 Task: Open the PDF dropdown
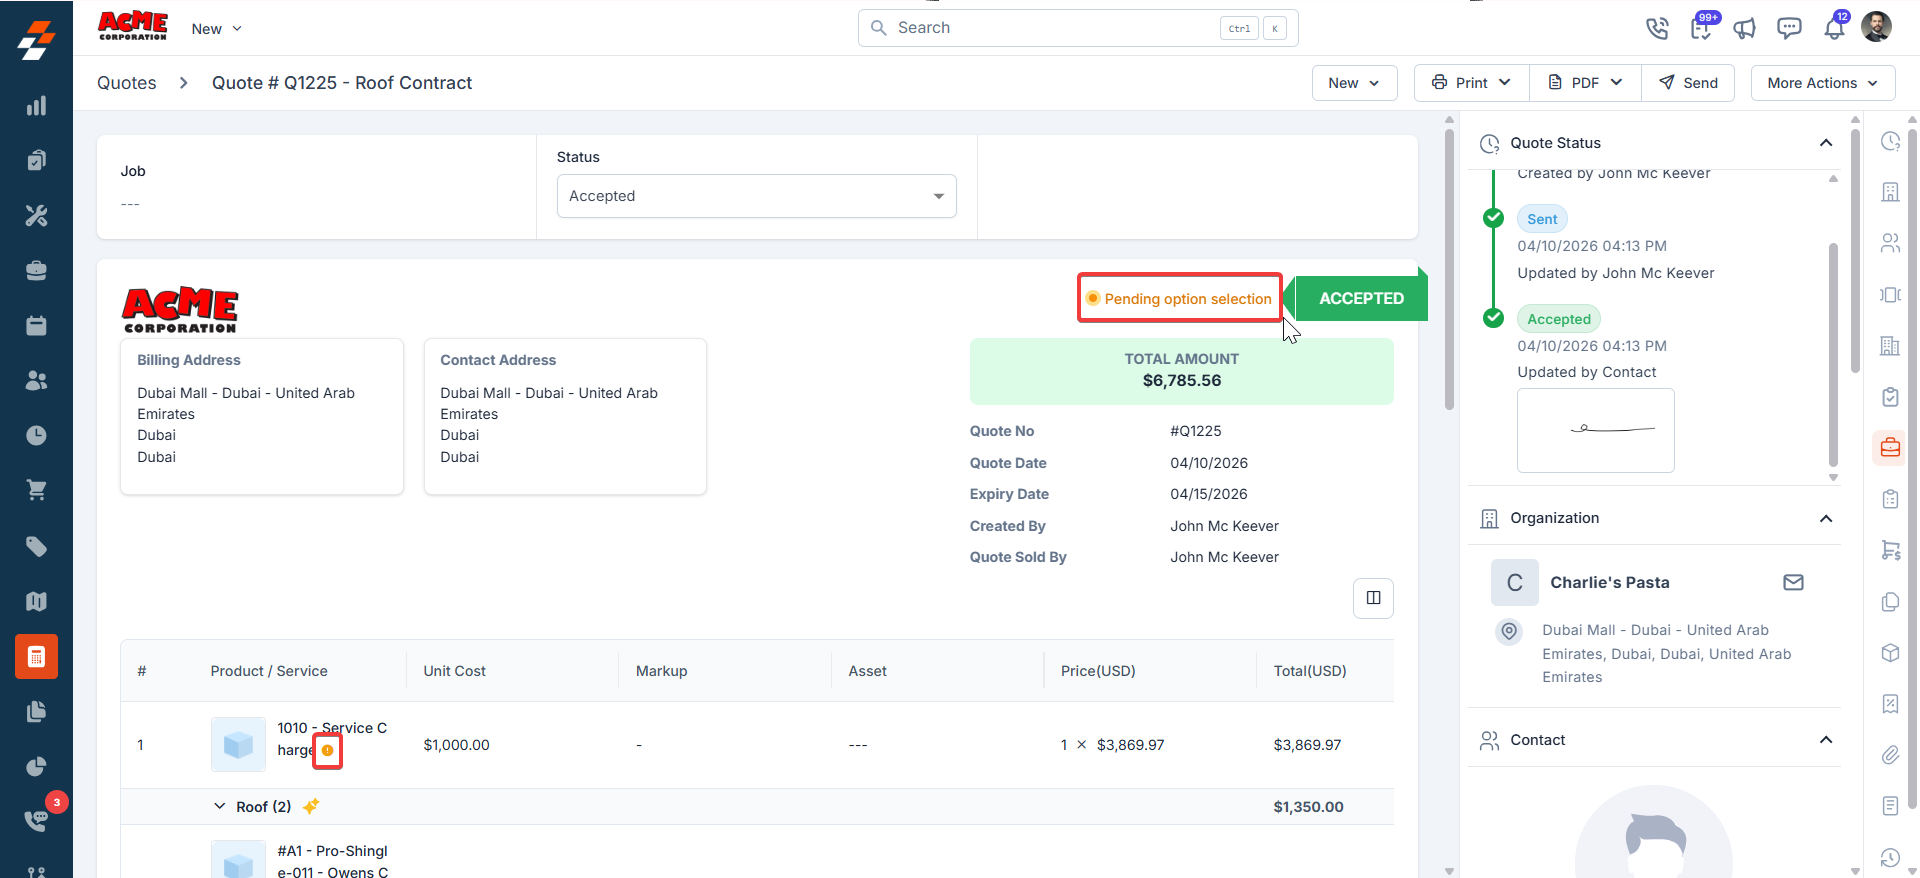1585,83
